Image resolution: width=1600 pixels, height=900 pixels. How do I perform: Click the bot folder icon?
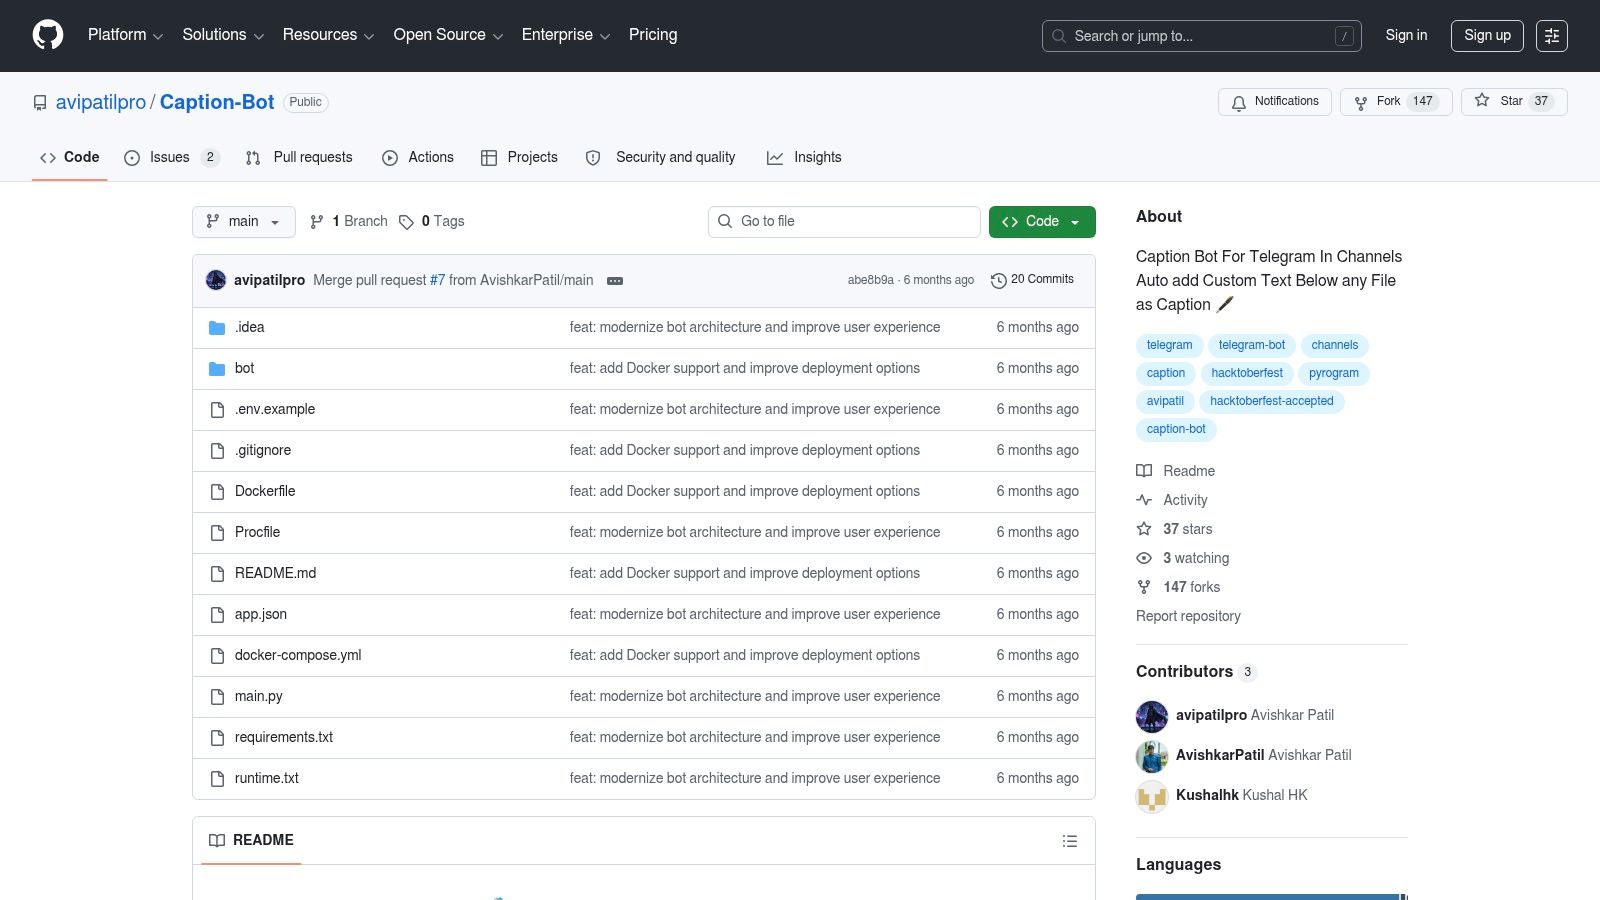coord(217,369)
